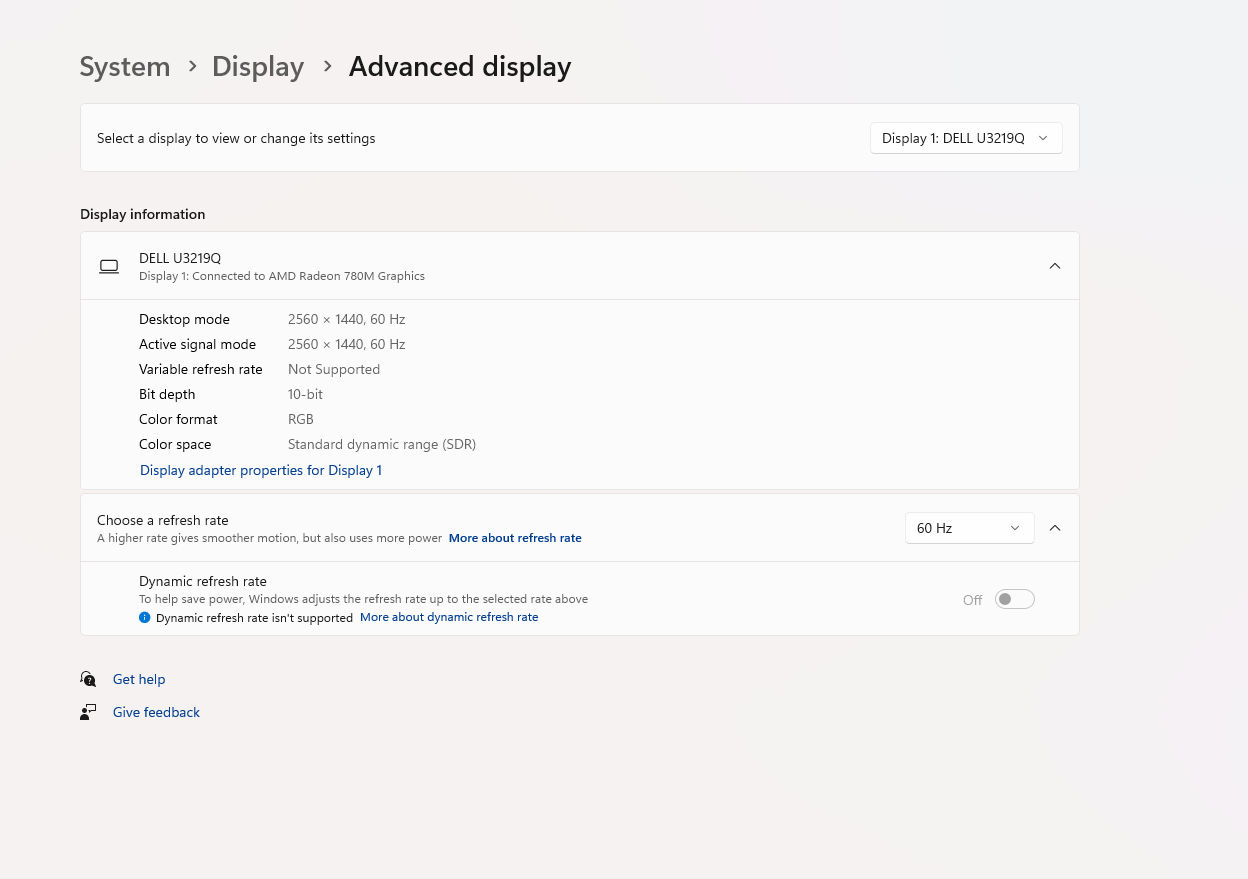The image size is (1248, 879).
Task: Navigate to Display in the breadcrumb
Action: [x=258, y=67]
